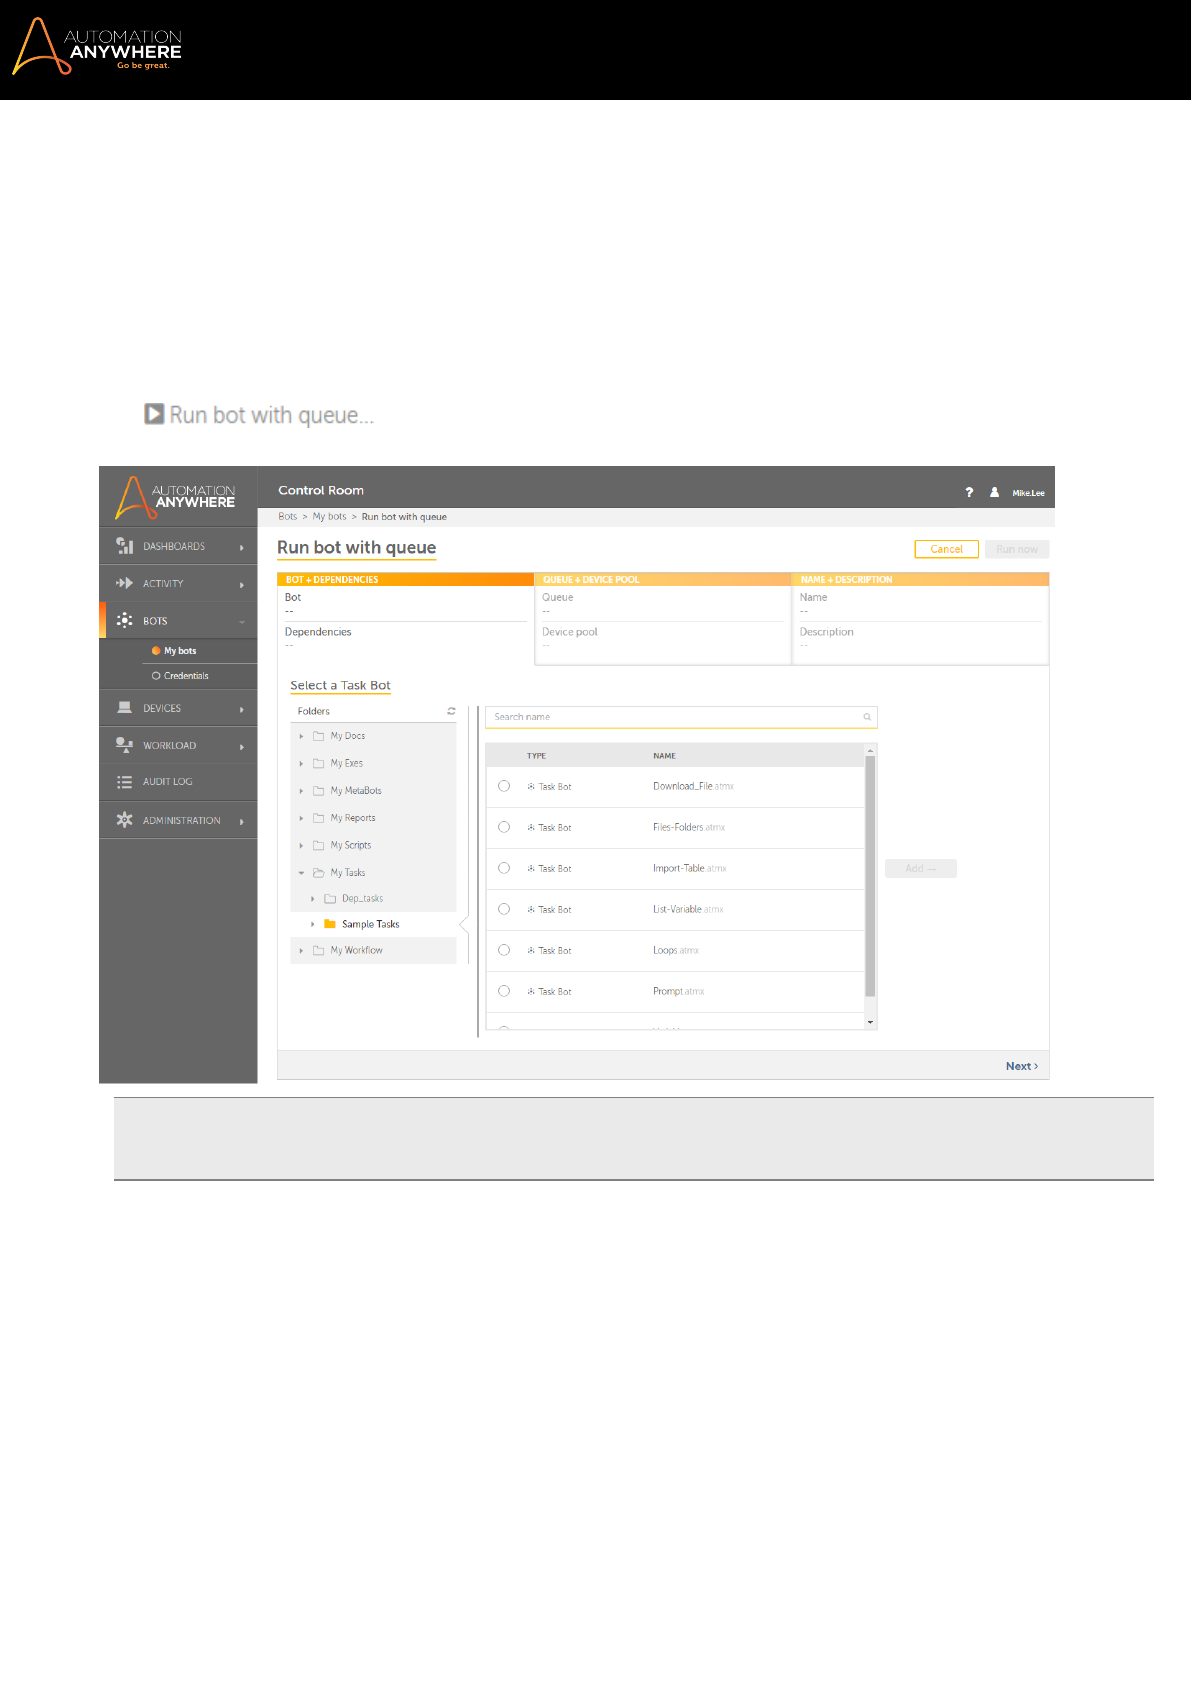Click the search magnifier icon

[867, 717]
